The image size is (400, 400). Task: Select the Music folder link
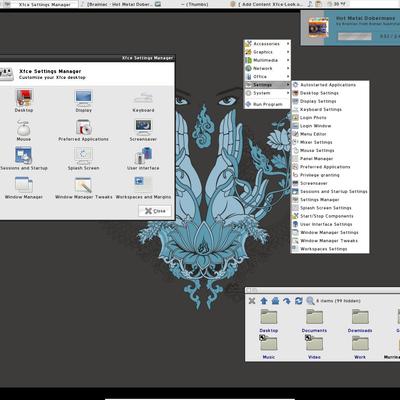269,347
